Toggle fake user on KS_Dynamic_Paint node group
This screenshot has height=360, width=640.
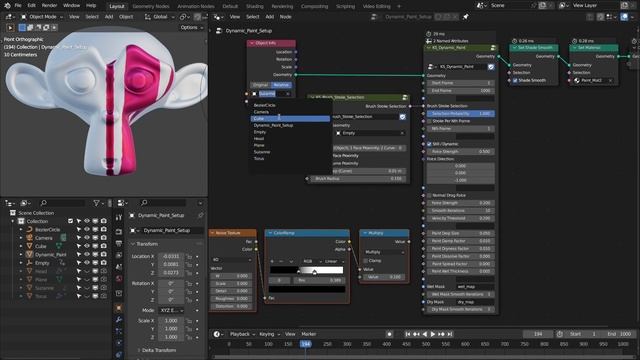point(491,67)
